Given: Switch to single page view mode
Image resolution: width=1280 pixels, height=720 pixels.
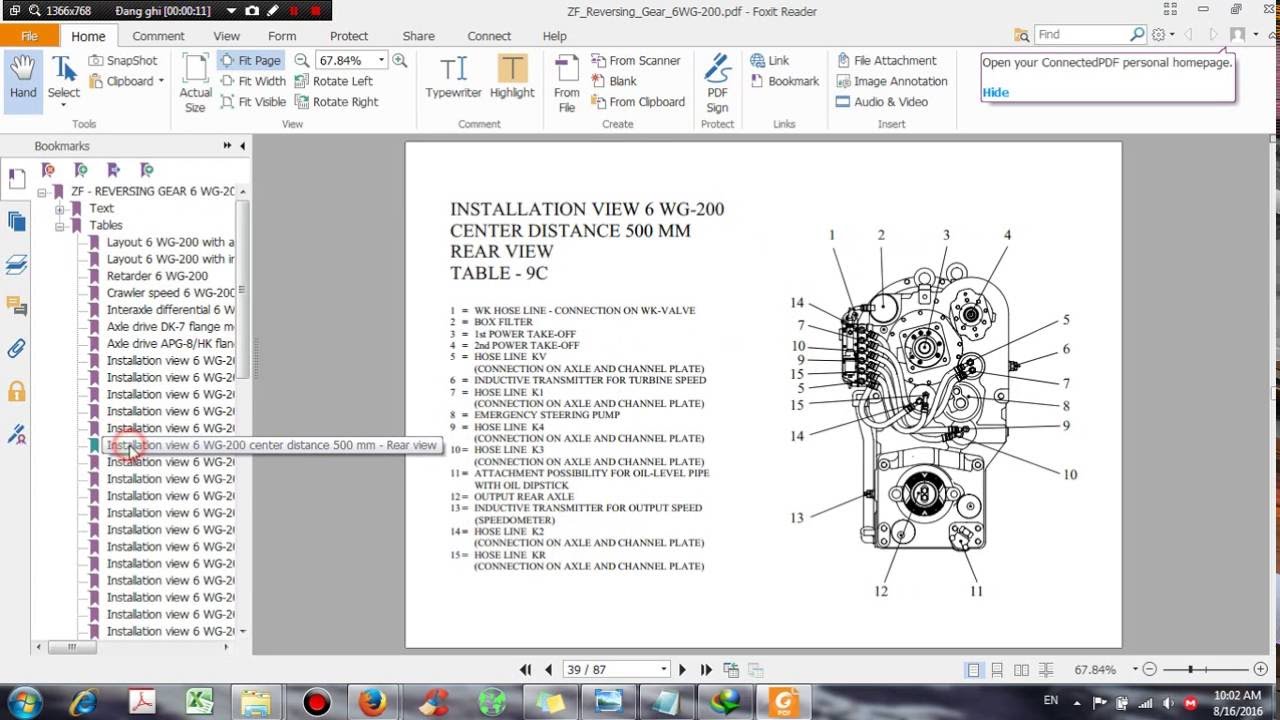Looking at the screenshot, I should pyautogui.click(x=973, y=670).
